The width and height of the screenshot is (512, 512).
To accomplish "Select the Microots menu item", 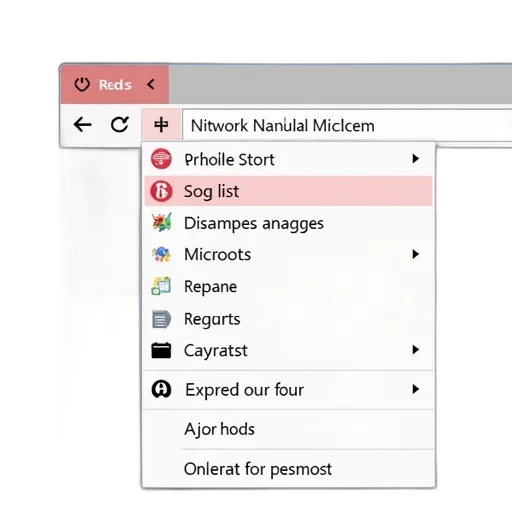I will pos(289,254).
